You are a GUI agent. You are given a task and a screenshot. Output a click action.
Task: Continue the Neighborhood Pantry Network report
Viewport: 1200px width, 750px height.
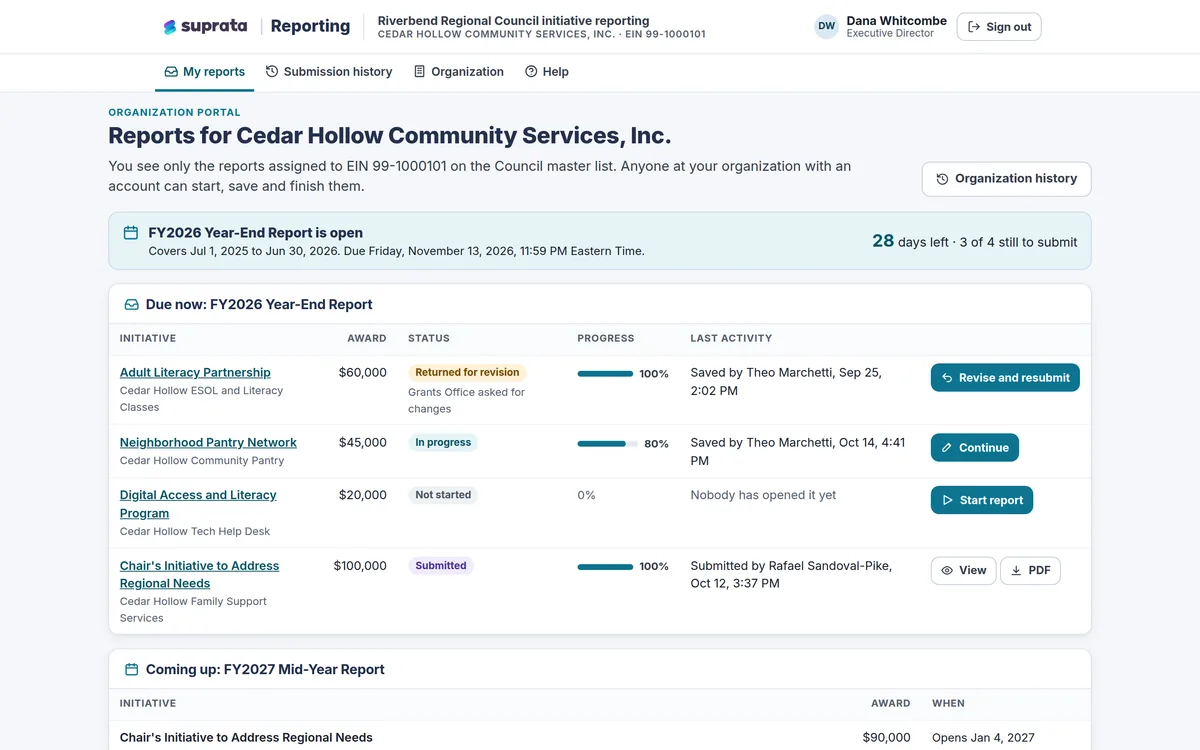(975, 448)
